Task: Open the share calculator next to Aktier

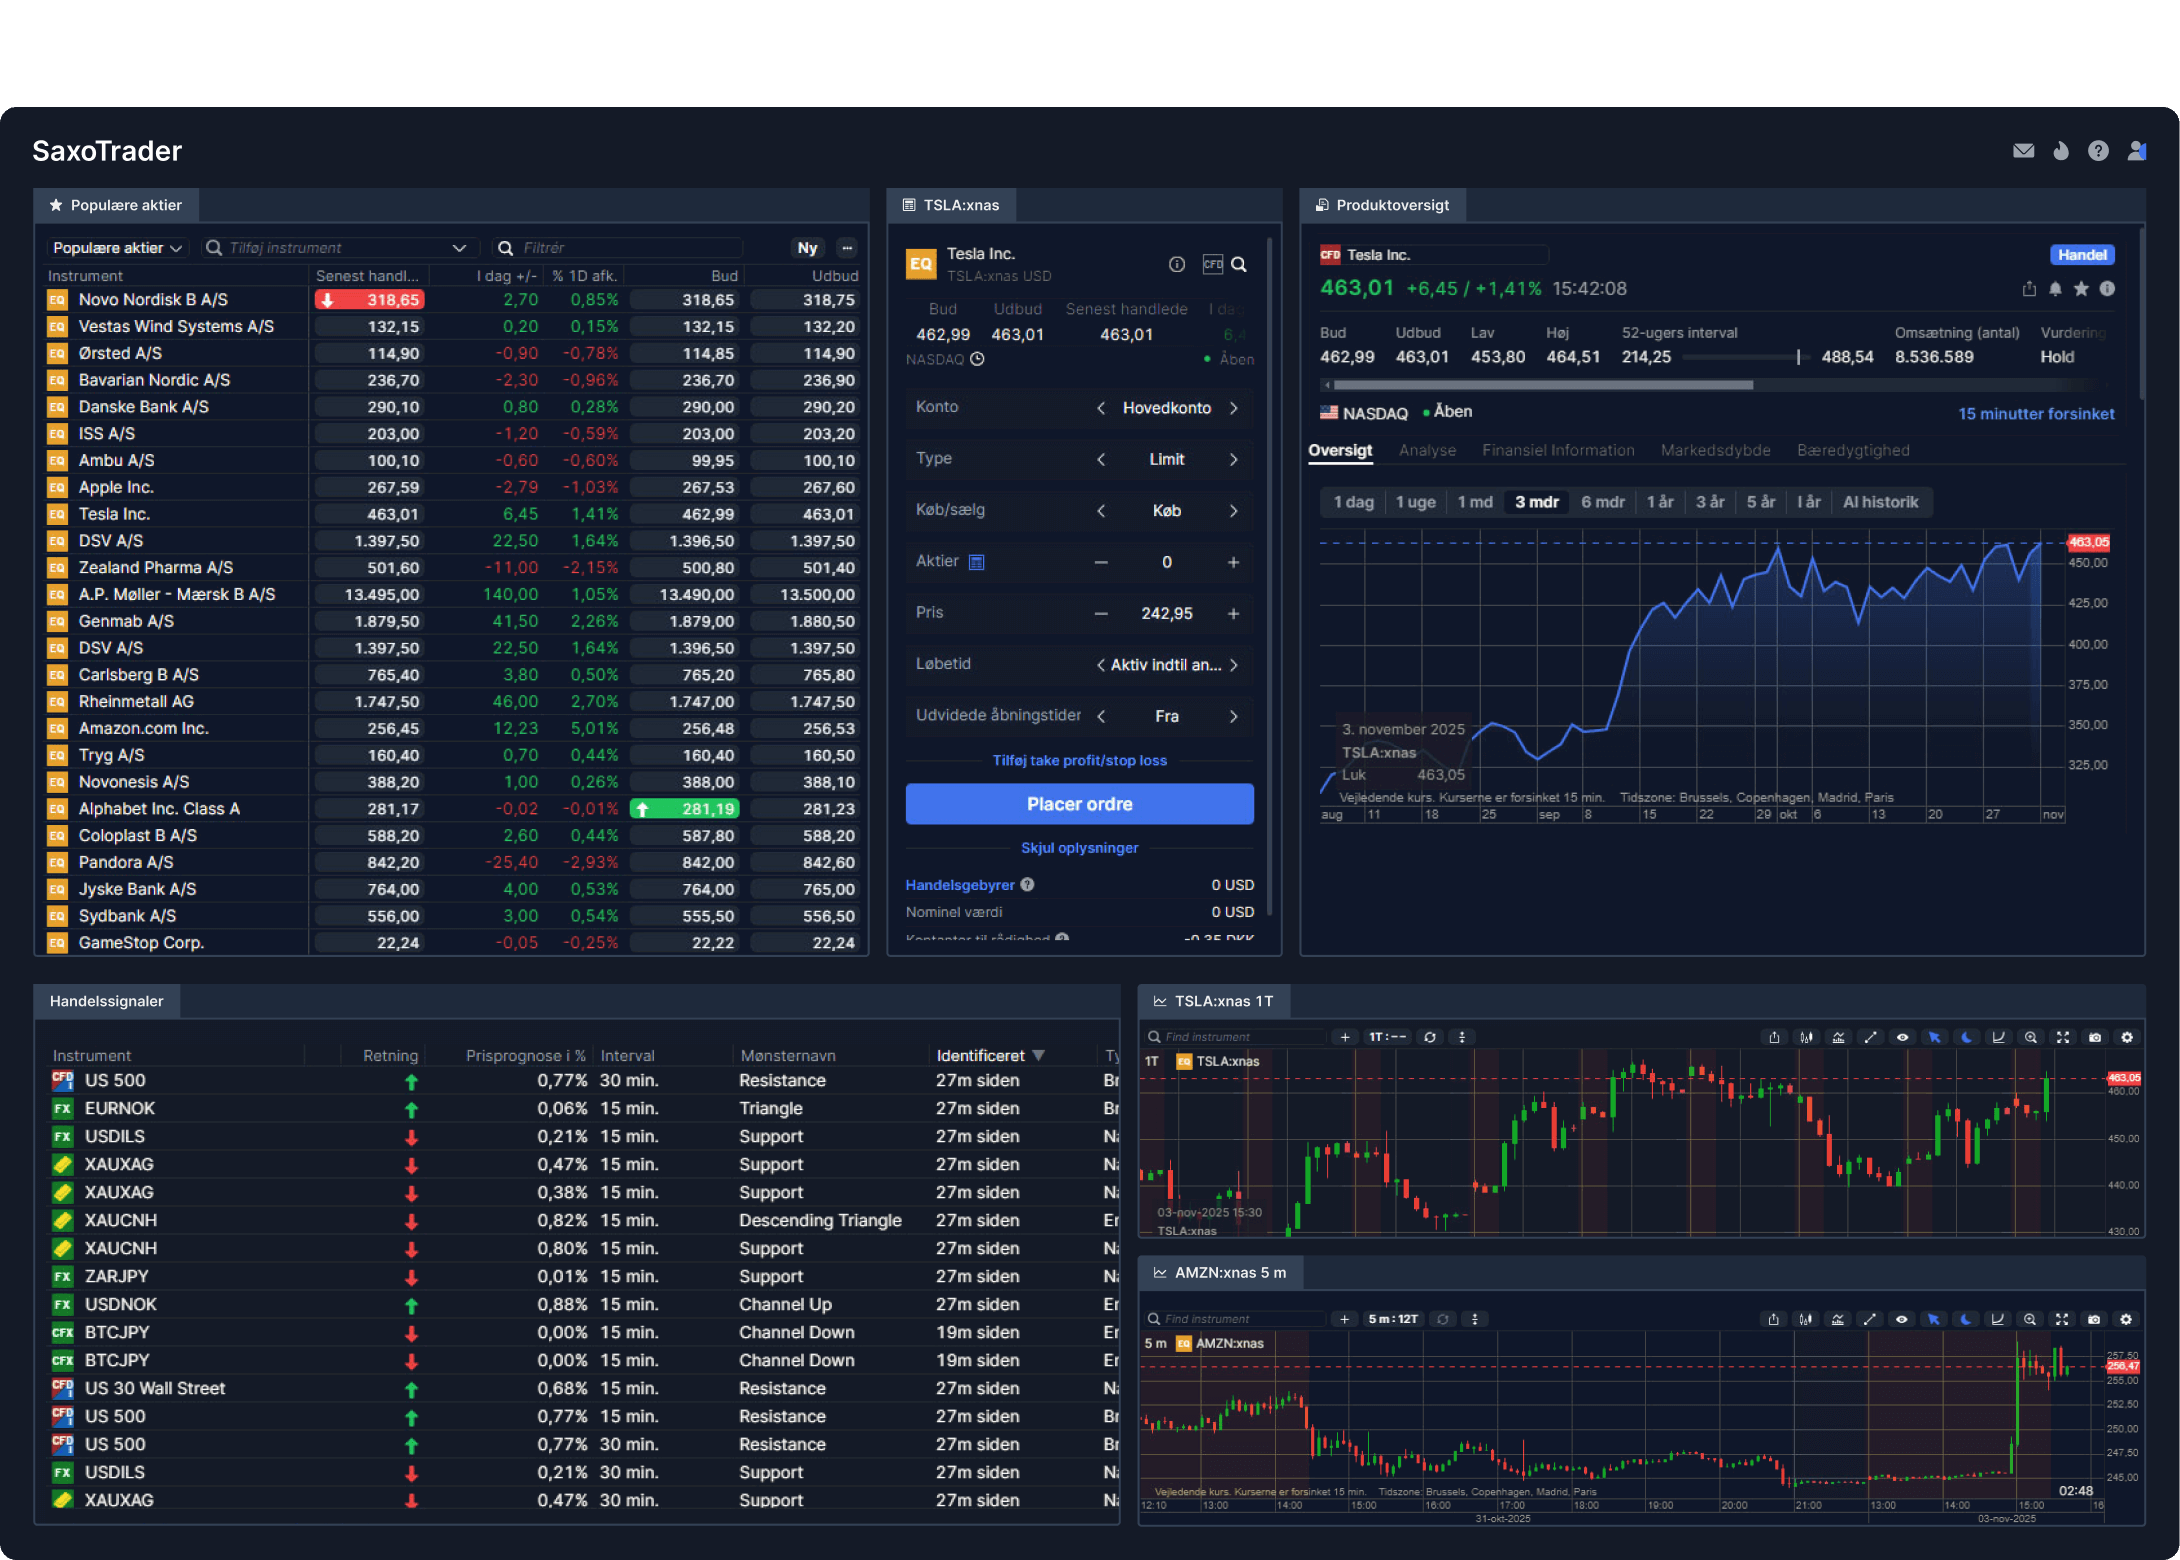Action: (x=977, y=562)
